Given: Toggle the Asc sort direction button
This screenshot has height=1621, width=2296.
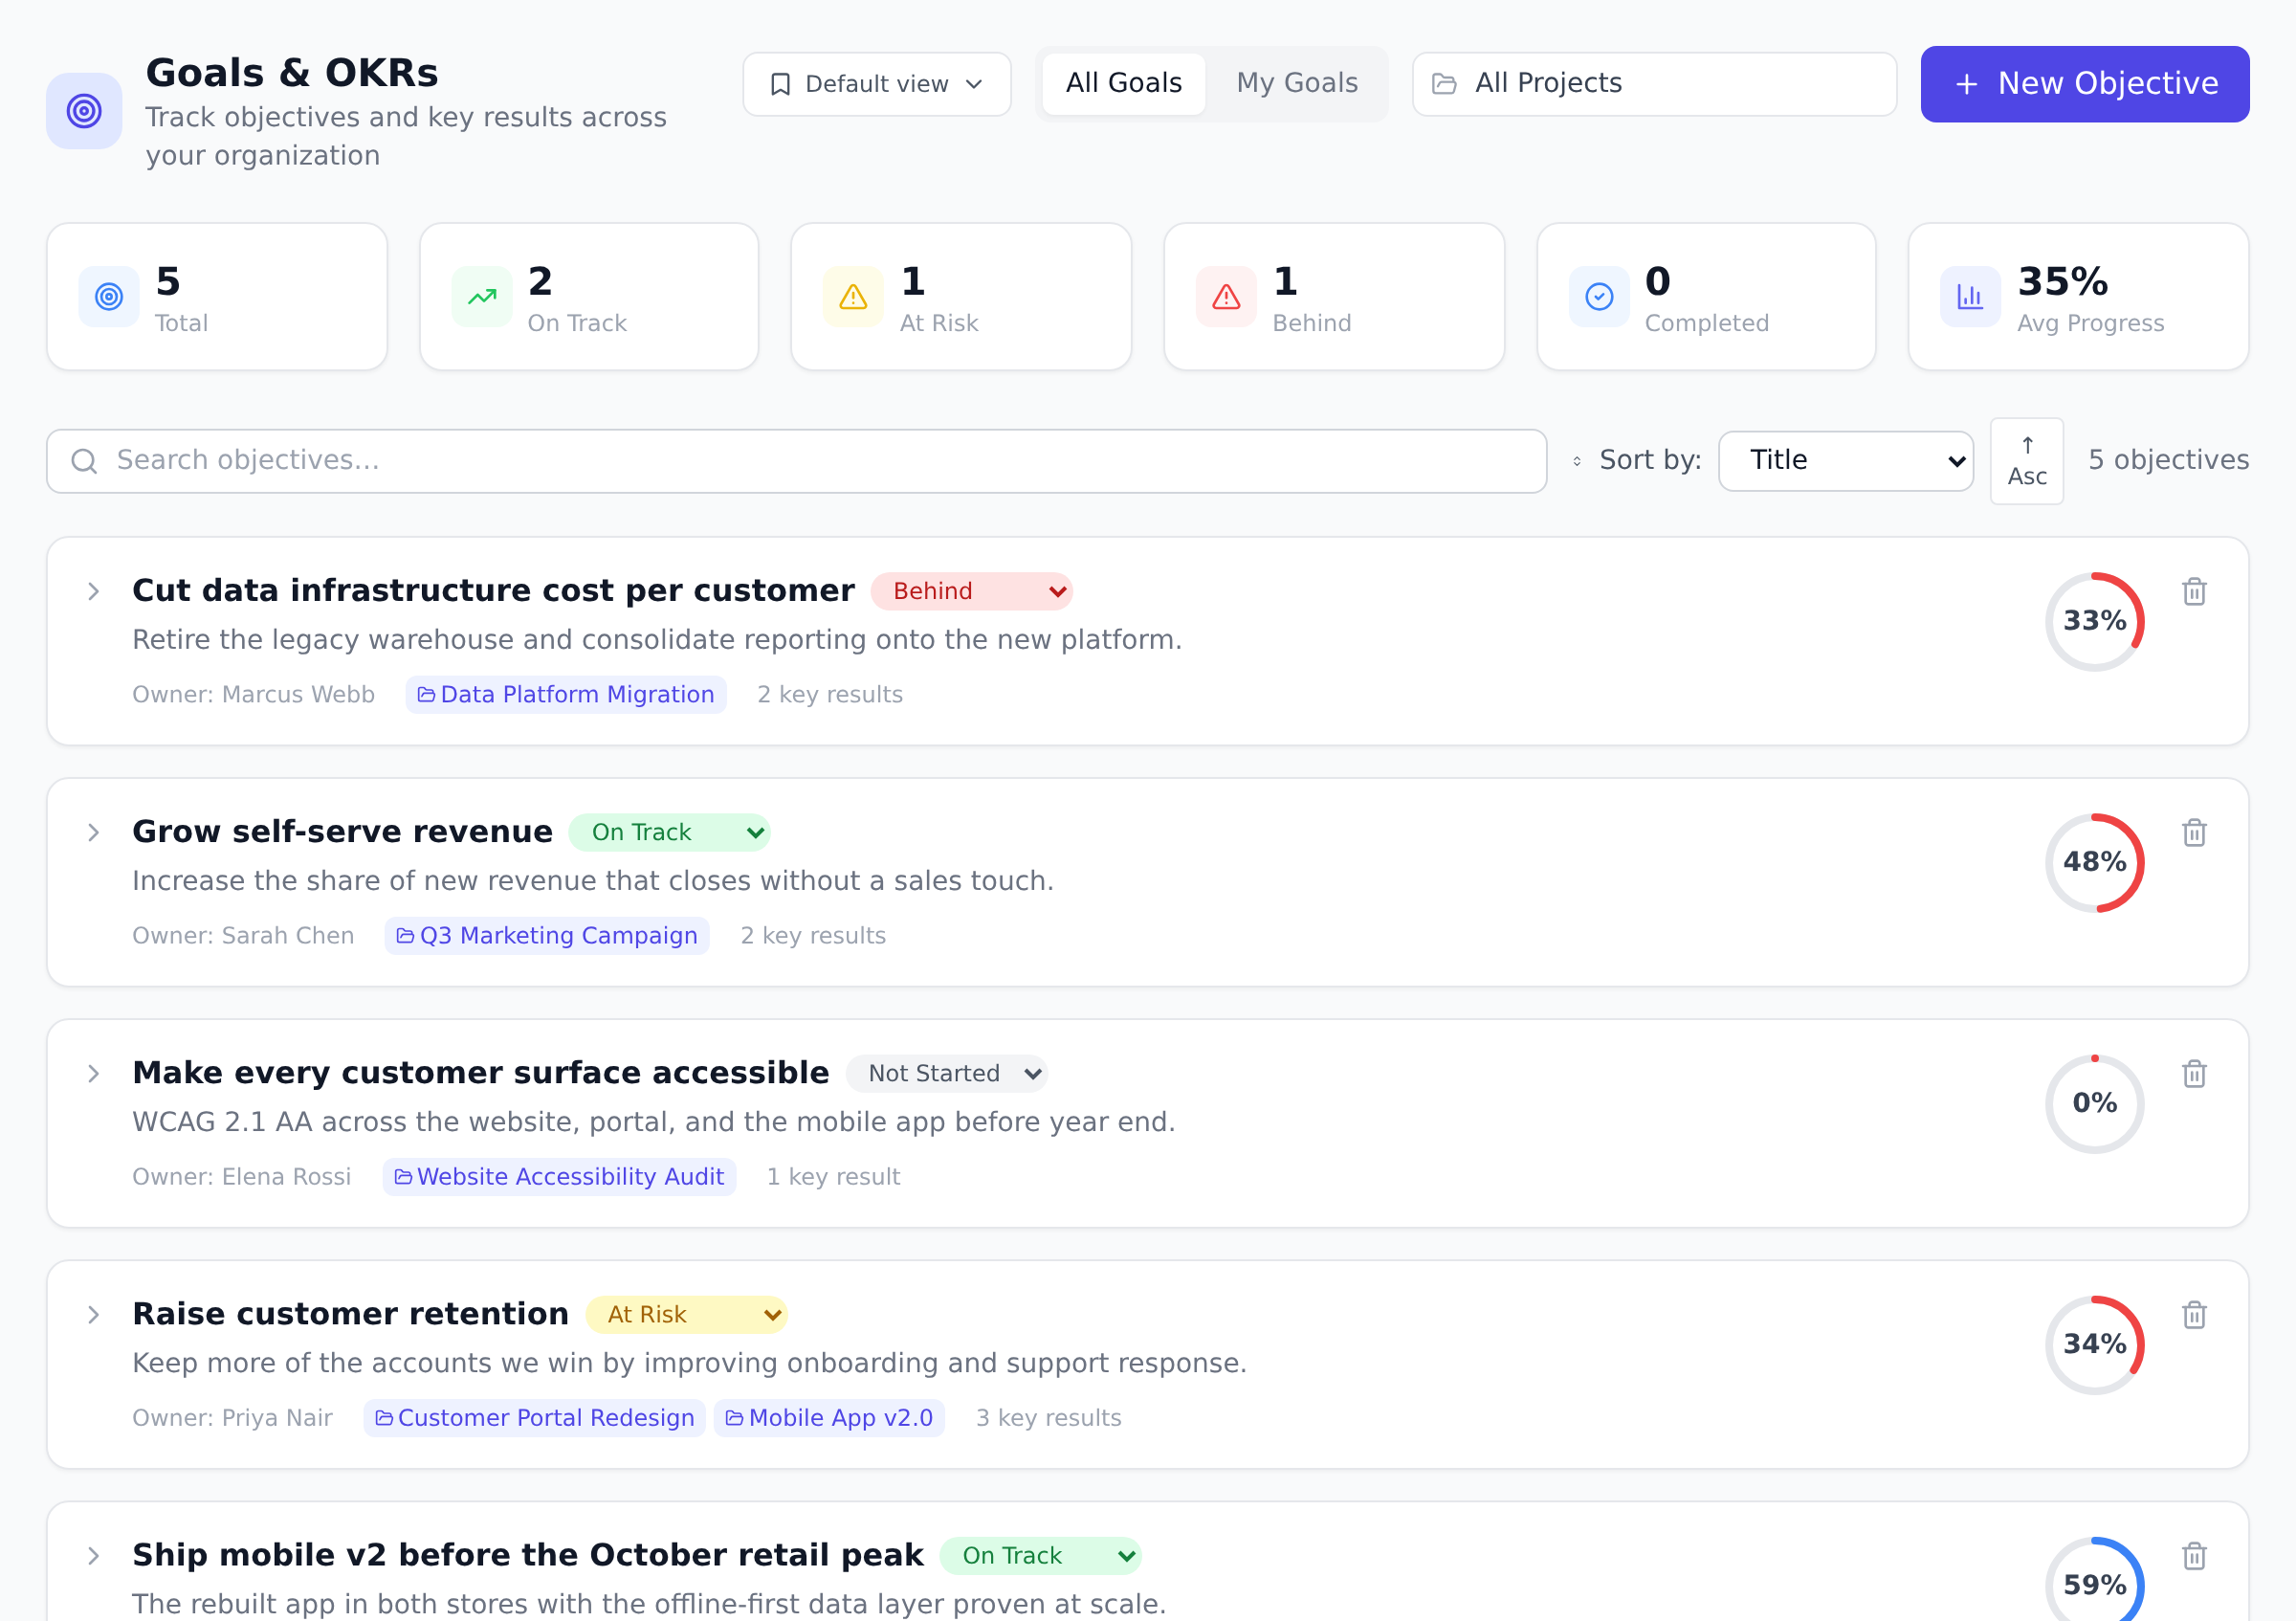Looking at the screenshot, I should pos(2026,461).
